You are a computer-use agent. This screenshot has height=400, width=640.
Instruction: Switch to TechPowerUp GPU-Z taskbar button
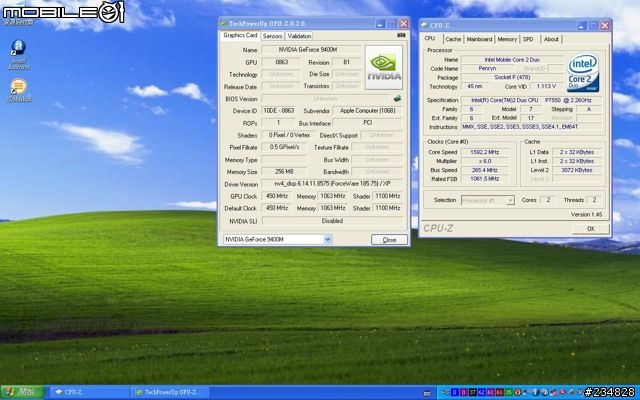171,393
